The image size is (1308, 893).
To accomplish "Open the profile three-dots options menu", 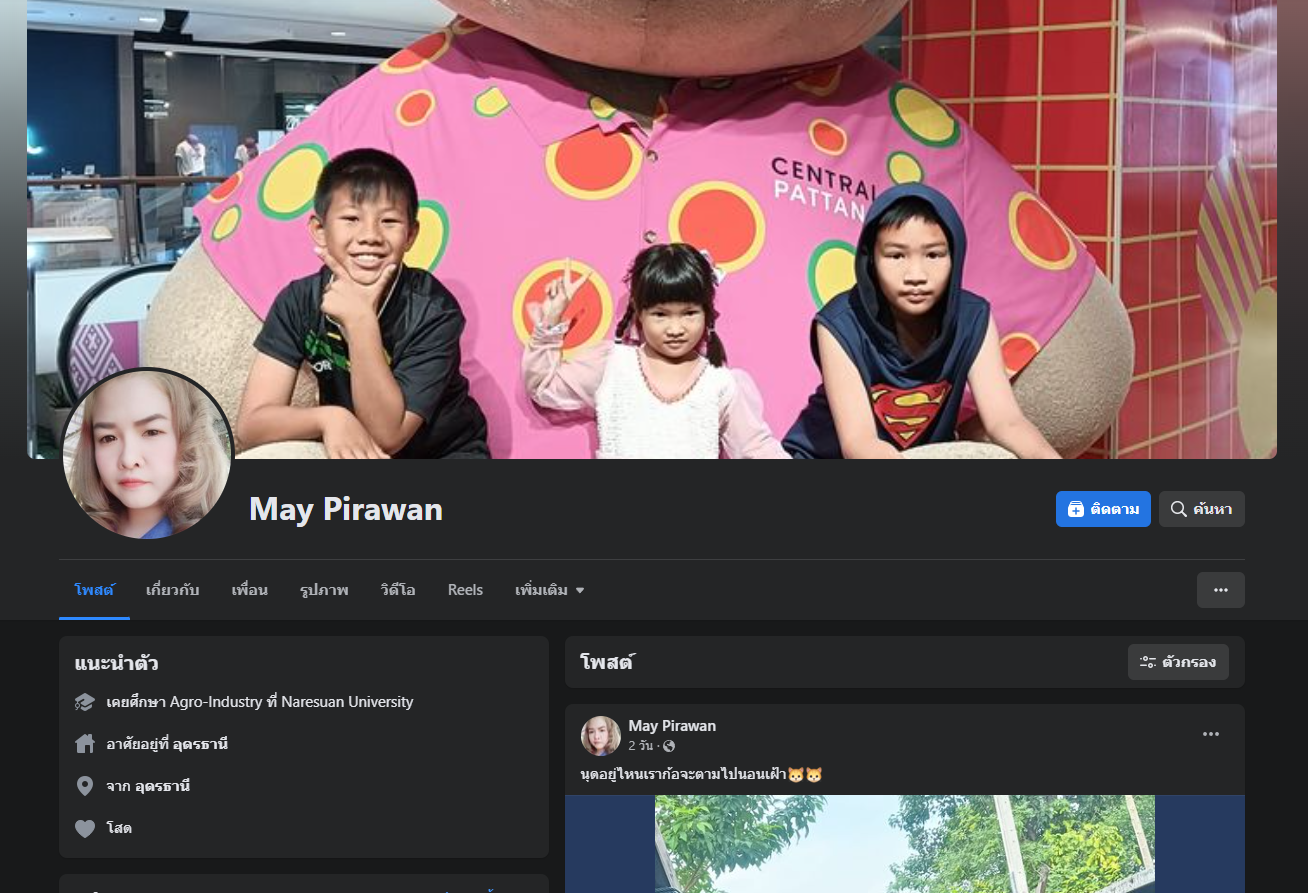I will (x=1220, y=590).
